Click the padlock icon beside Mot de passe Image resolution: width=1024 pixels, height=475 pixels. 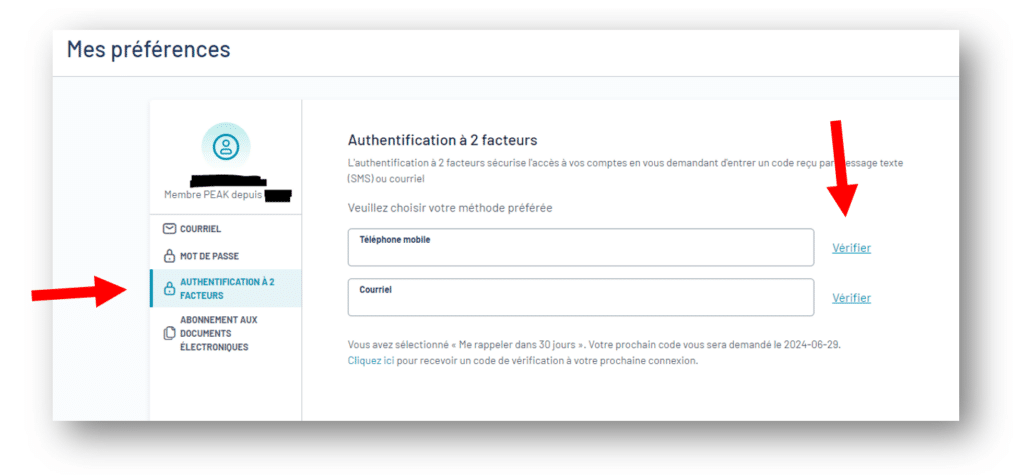tap(169, 255)
